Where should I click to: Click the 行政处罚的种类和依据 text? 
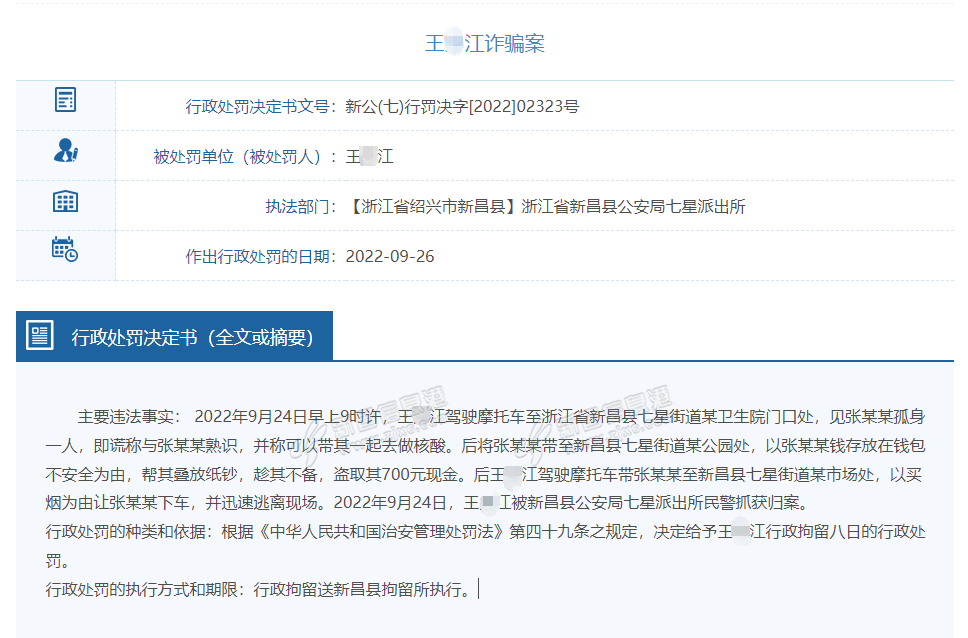coord(129,531)
